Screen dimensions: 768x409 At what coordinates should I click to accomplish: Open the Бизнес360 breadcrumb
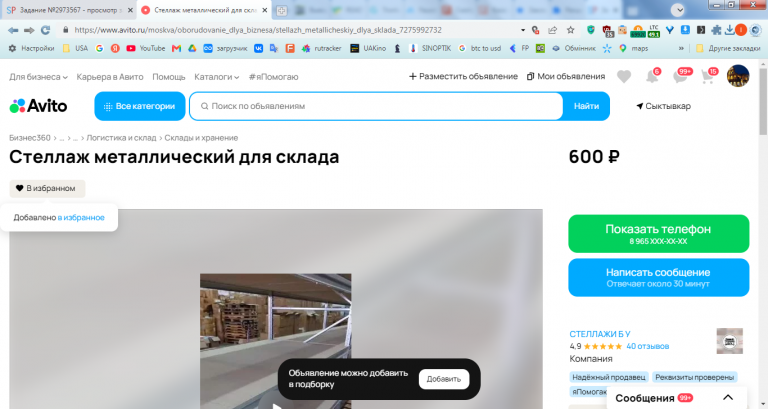point(29,138)
